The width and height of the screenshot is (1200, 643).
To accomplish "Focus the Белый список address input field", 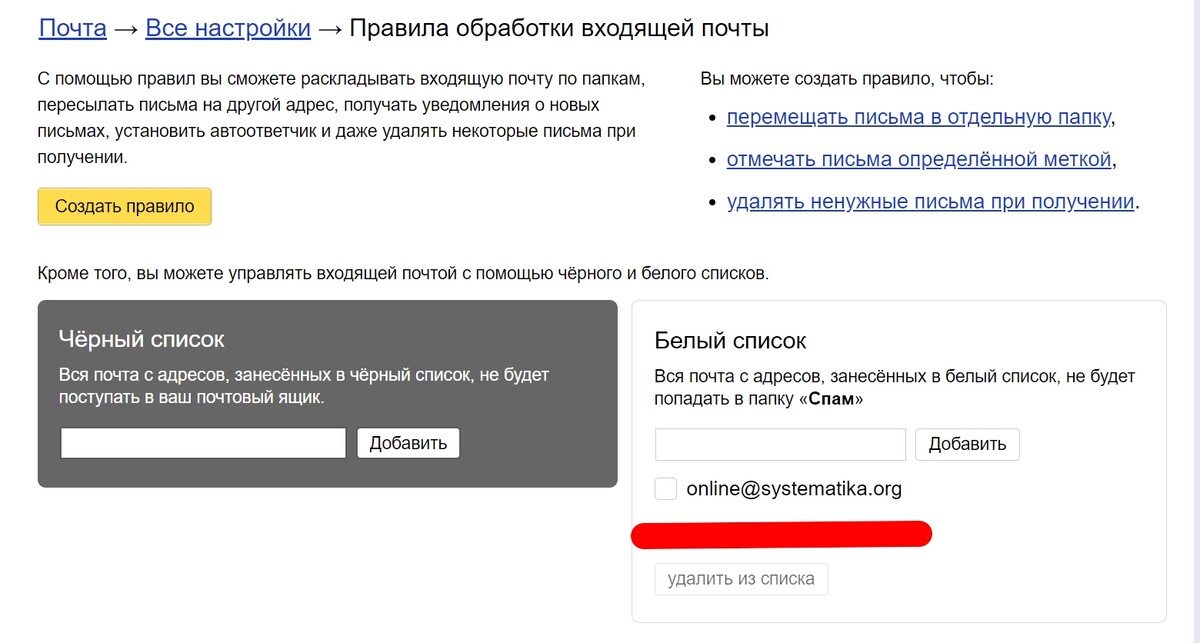I will tap(780, 444).
